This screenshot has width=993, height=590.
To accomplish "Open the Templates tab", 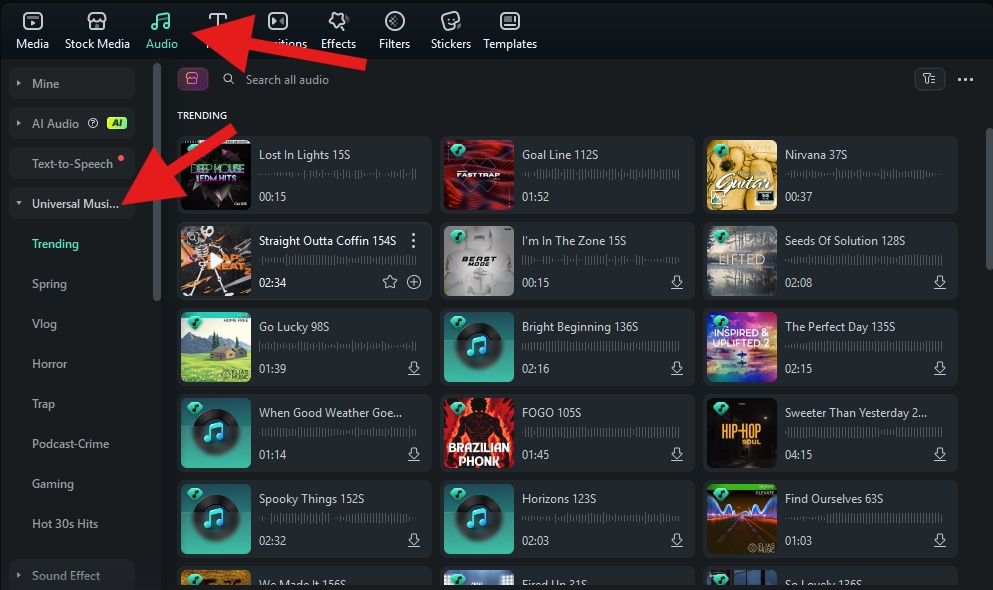I will (x=510, y=30).
